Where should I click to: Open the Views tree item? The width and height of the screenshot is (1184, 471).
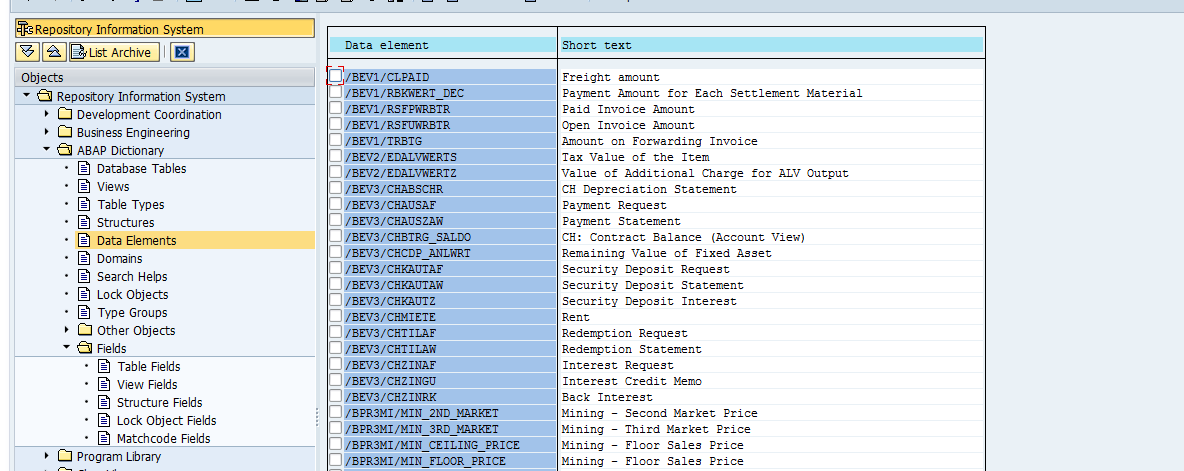(113, 187)
